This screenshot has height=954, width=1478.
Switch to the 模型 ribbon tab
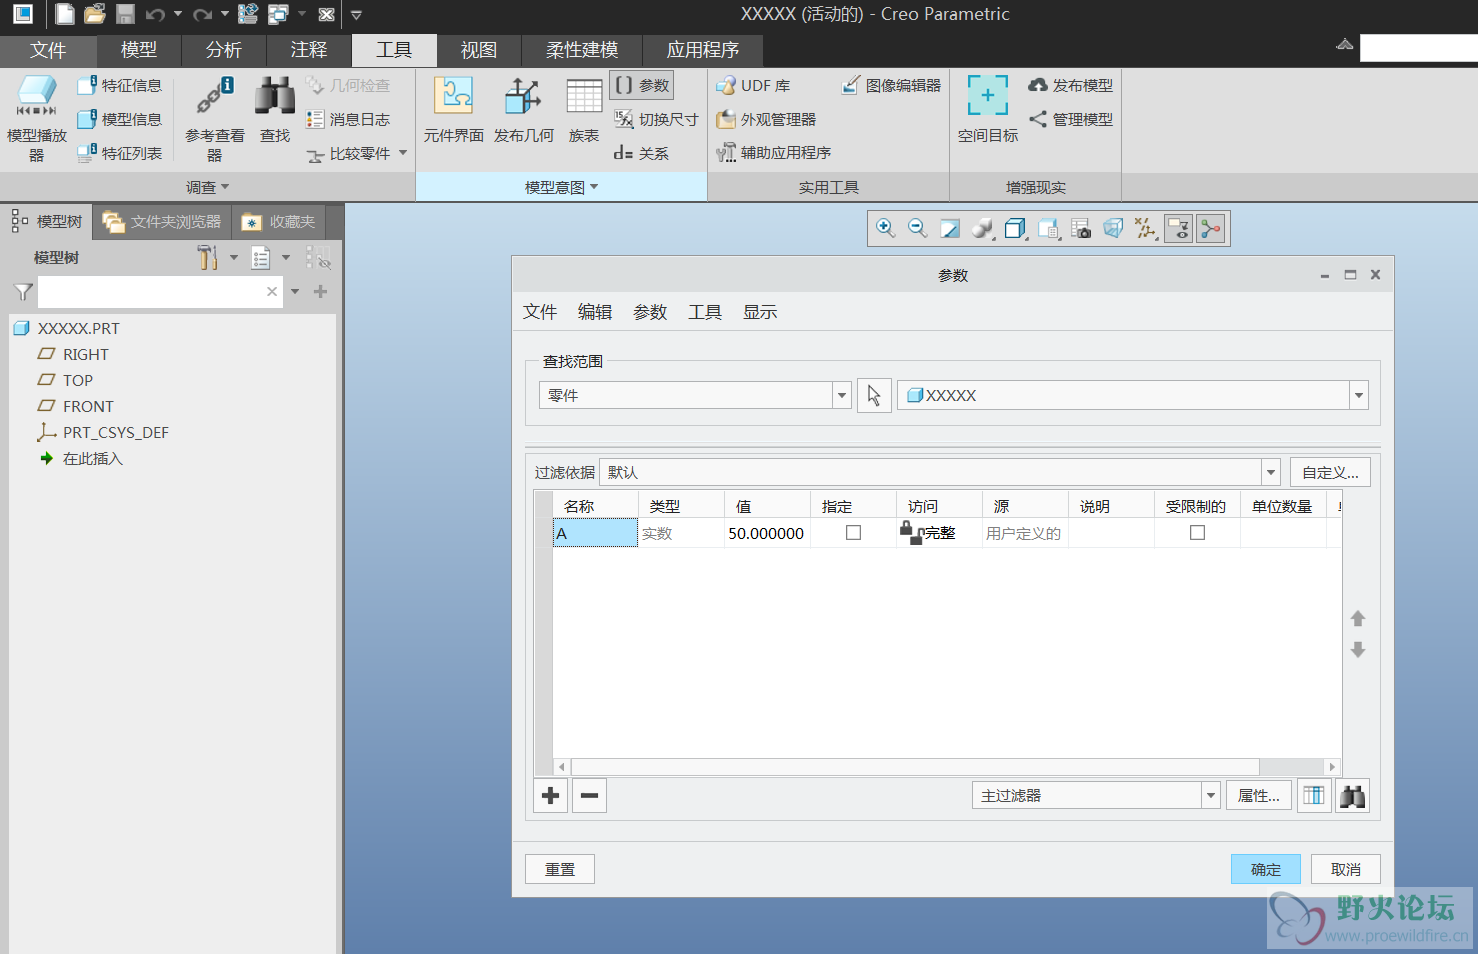click(139, 50)
